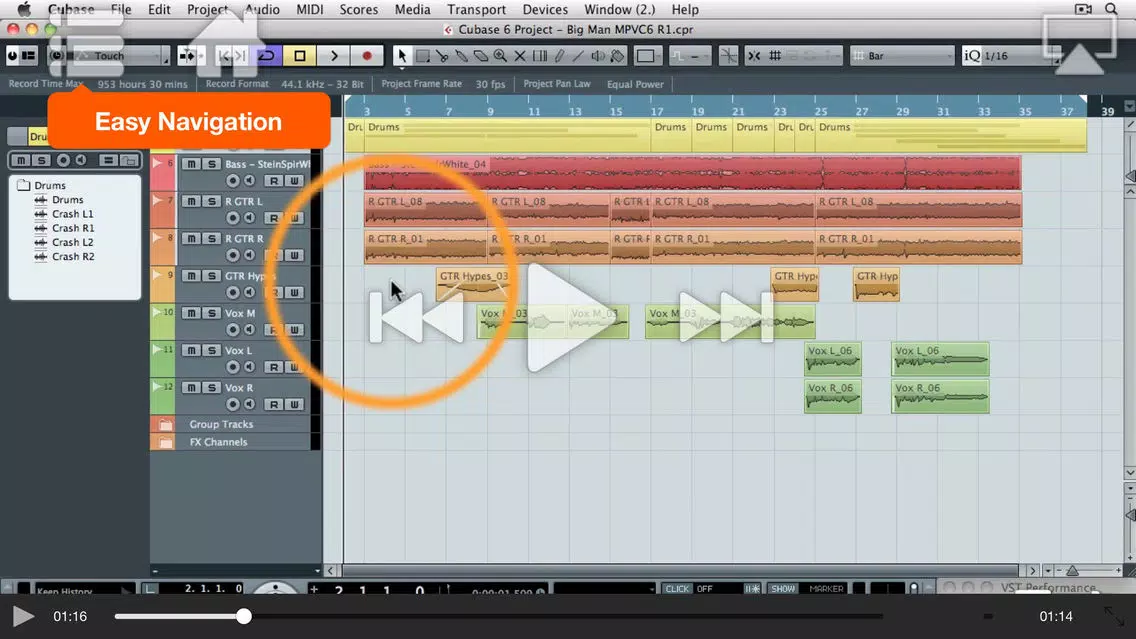Click the transport Stop button
1136x639 pixels.
tap(300, 56)
